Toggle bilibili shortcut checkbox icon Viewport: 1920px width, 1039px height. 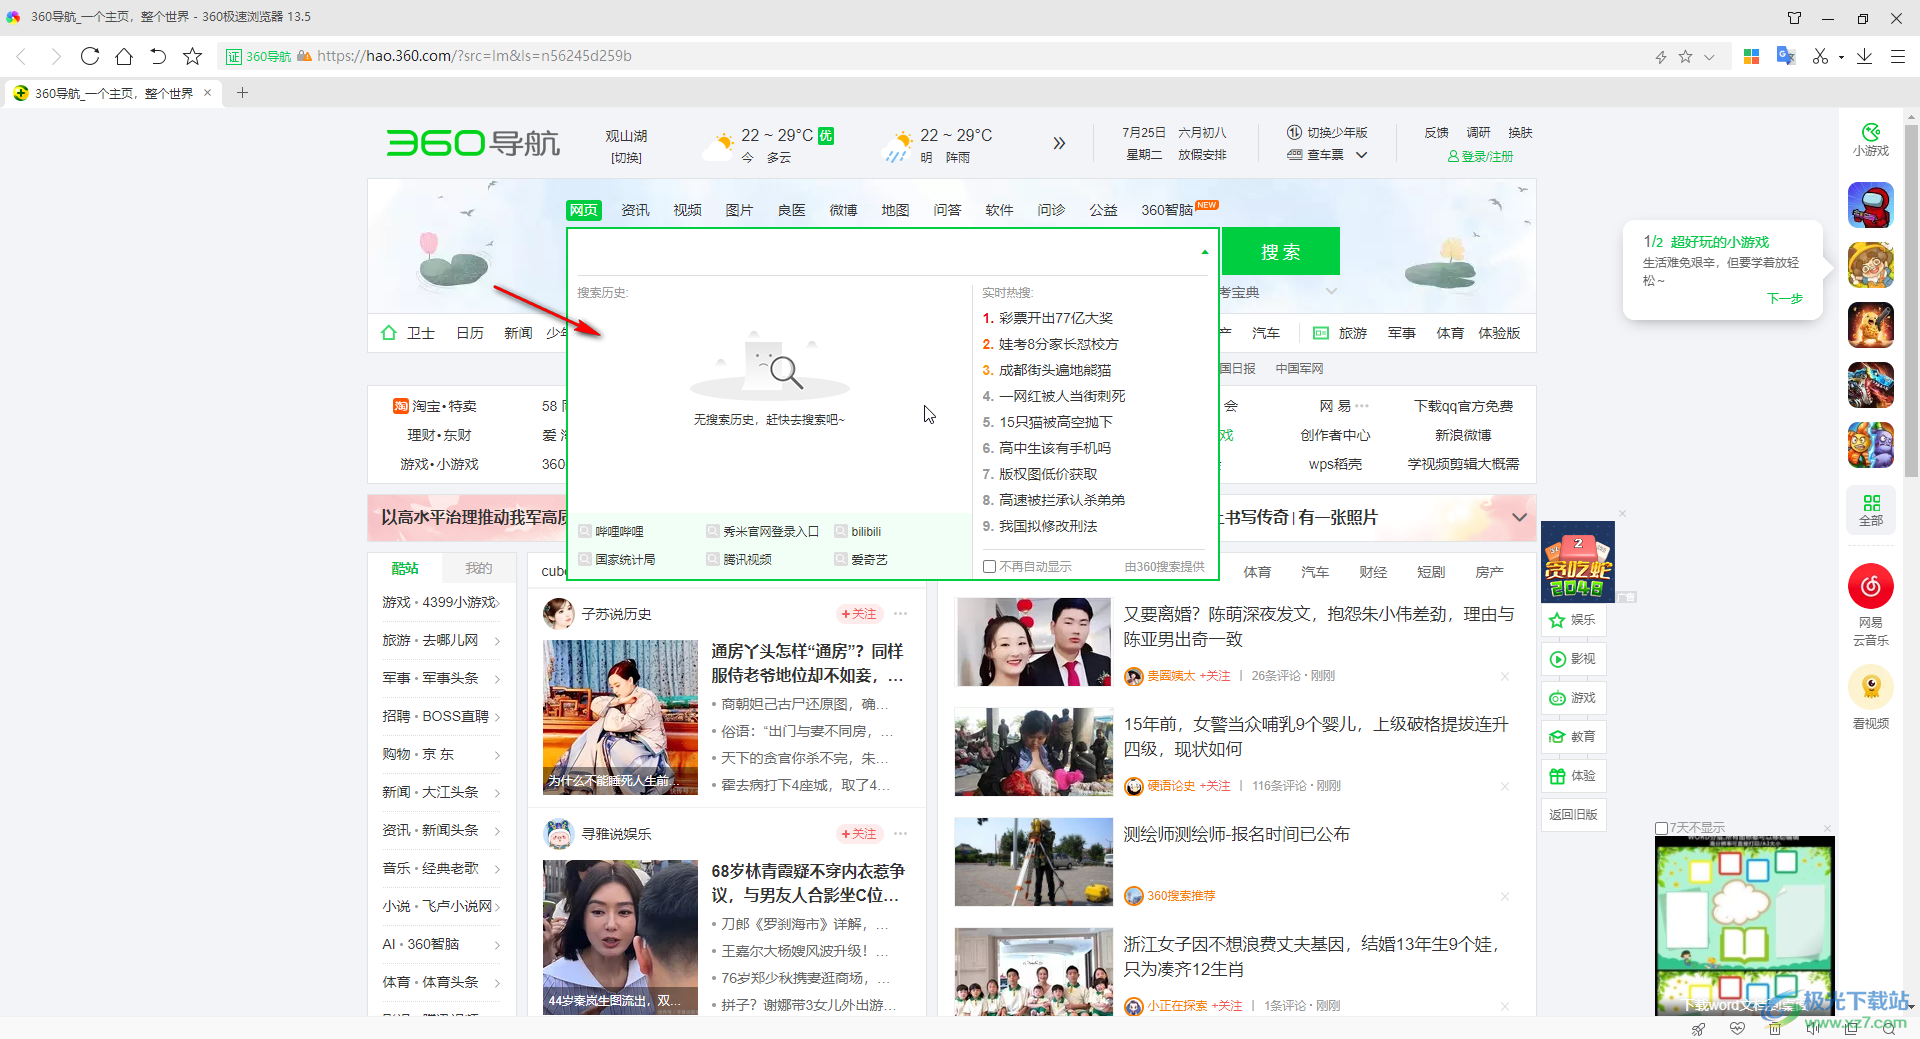(841, 531)
